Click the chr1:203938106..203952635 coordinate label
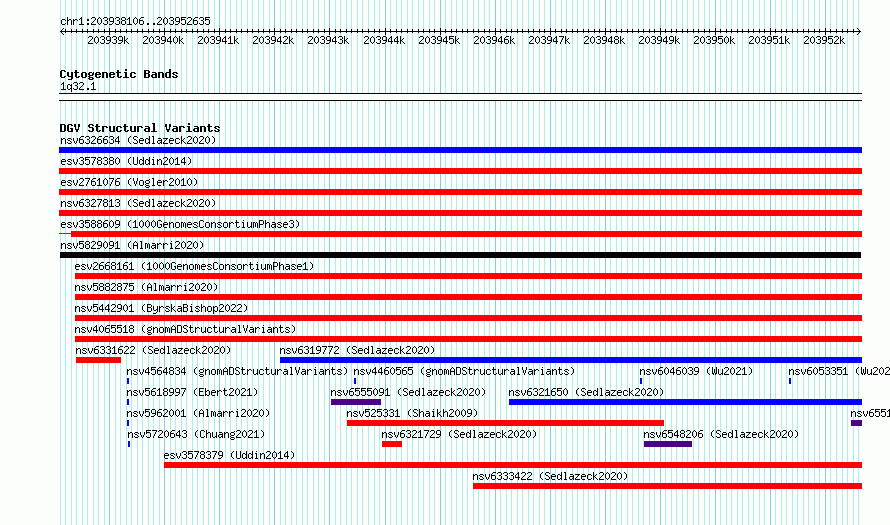The image size is (890, 525). (x=135, y=21)
